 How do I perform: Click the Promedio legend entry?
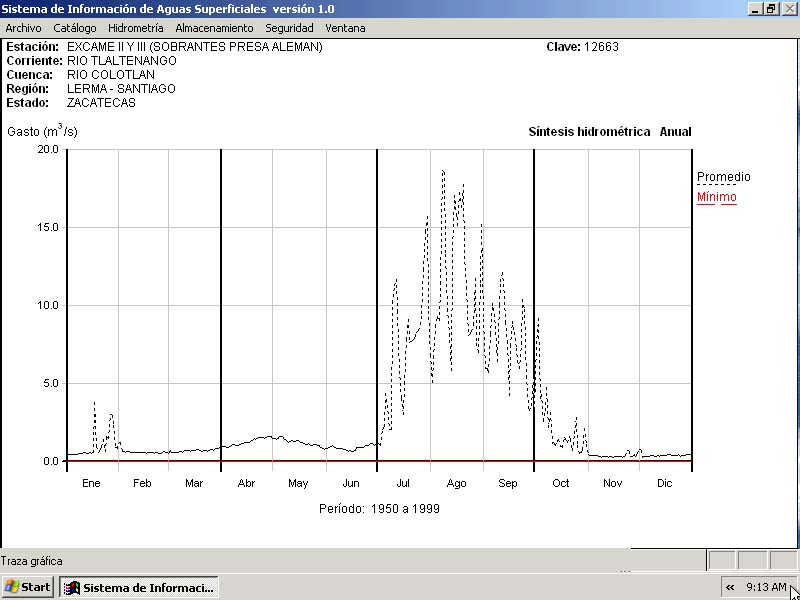click(723, 177)
